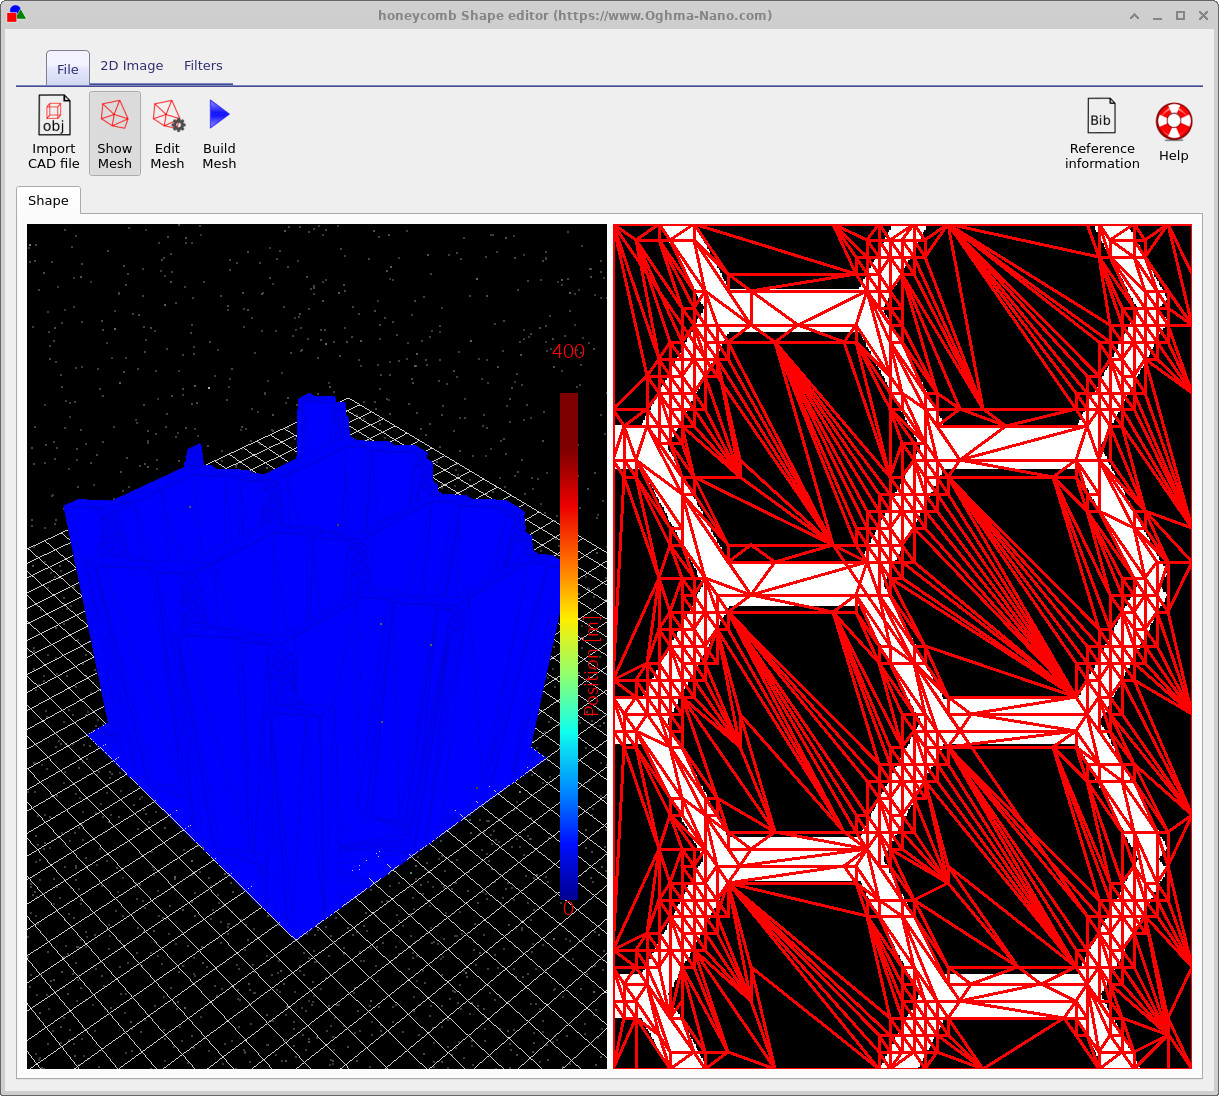The width and height of the screenshot is (1219, 1096).
Task: Click the gear badge on Edit Mesh
Action: pyautogui.click(x=177, y=122)
